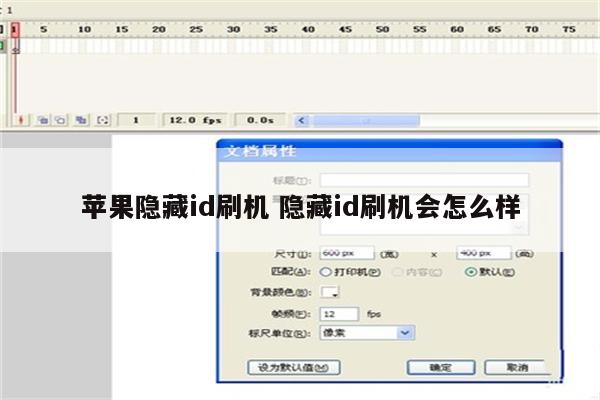Screen dimensions: 600x400
Task: Click the current frame number box
Action: [136, 120]
